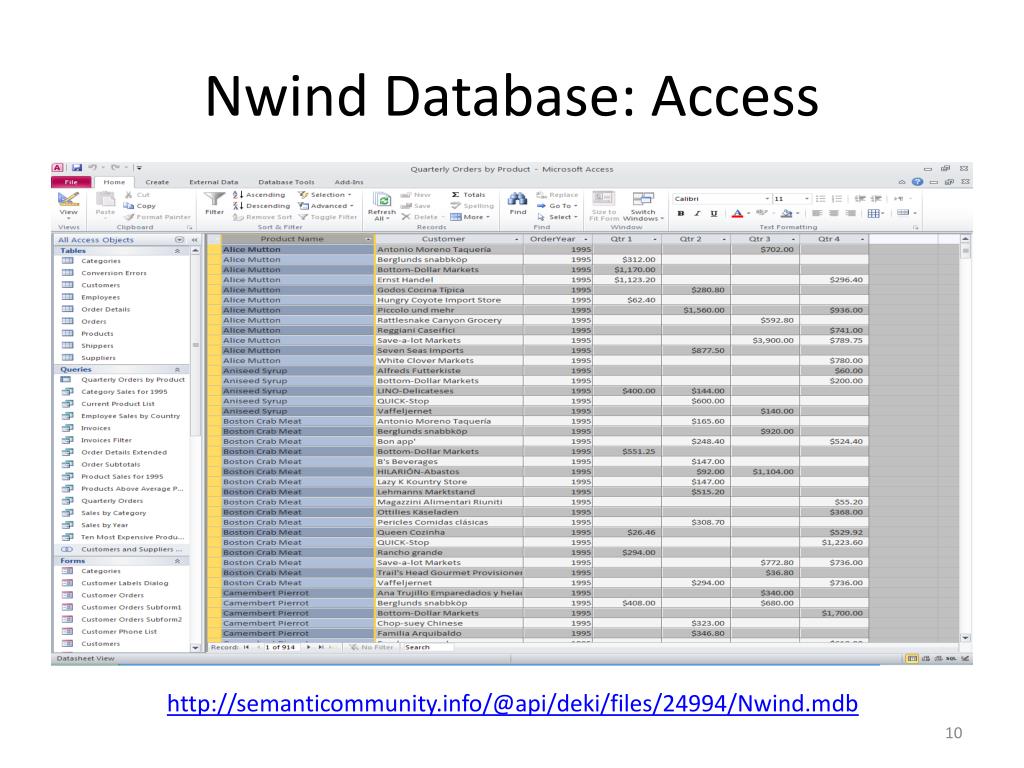Open Invoices query in navigation pane
Viewport: 1024px width, 768px height.
95,428
